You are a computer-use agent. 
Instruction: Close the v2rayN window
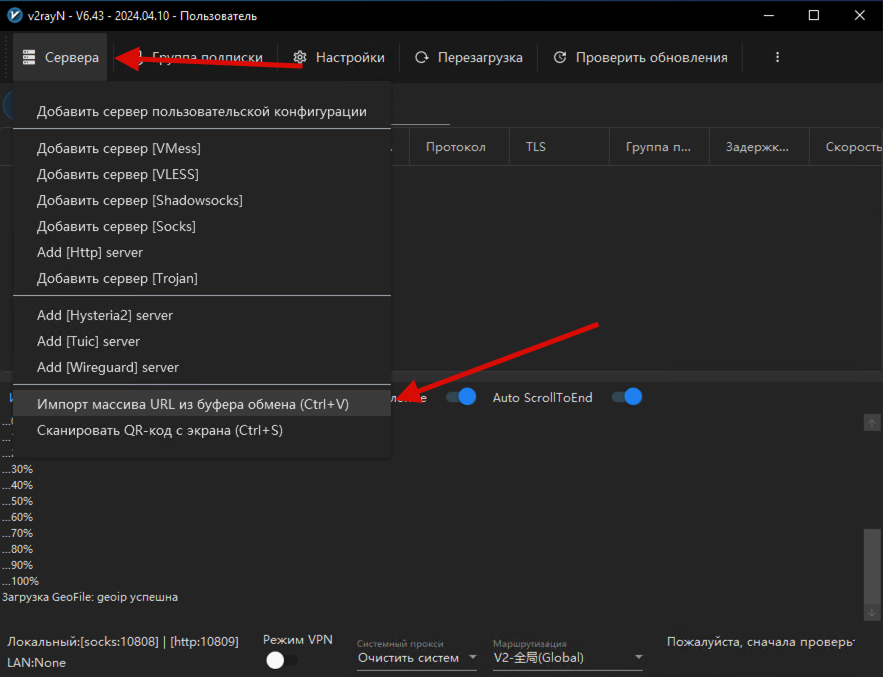[x=859, y=16]
